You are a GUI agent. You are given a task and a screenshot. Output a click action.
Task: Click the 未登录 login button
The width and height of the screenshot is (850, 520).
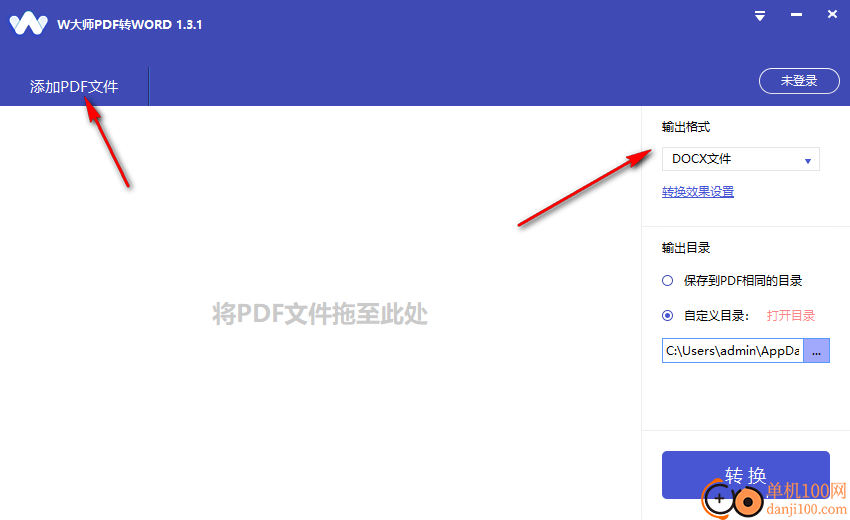[x=799, y=81]
